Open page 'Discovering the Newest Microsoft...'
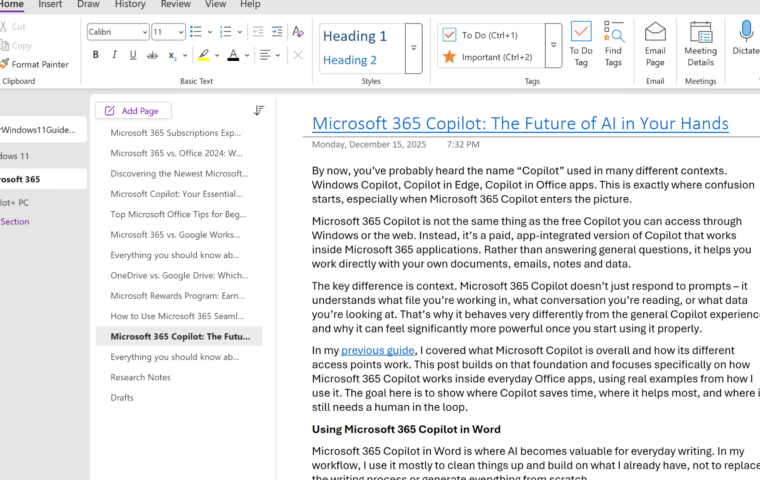 click(x=179, y=174)
